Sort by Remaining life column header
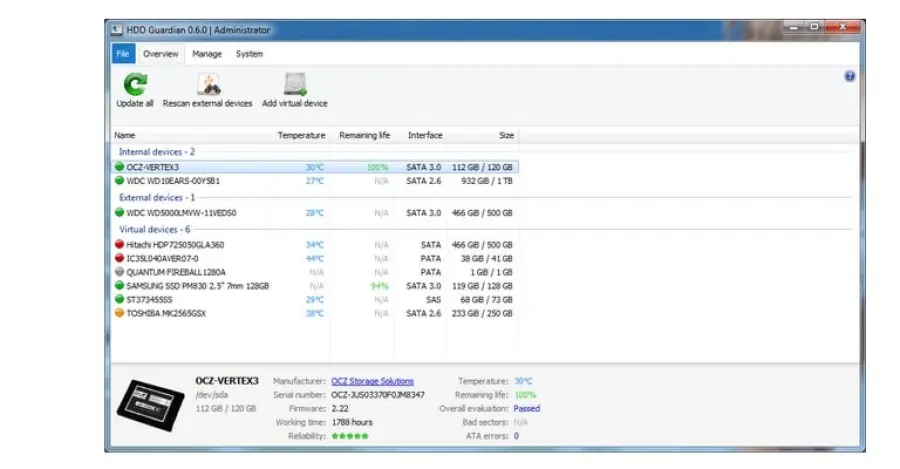The image size is (900, 469). [364, 135]
